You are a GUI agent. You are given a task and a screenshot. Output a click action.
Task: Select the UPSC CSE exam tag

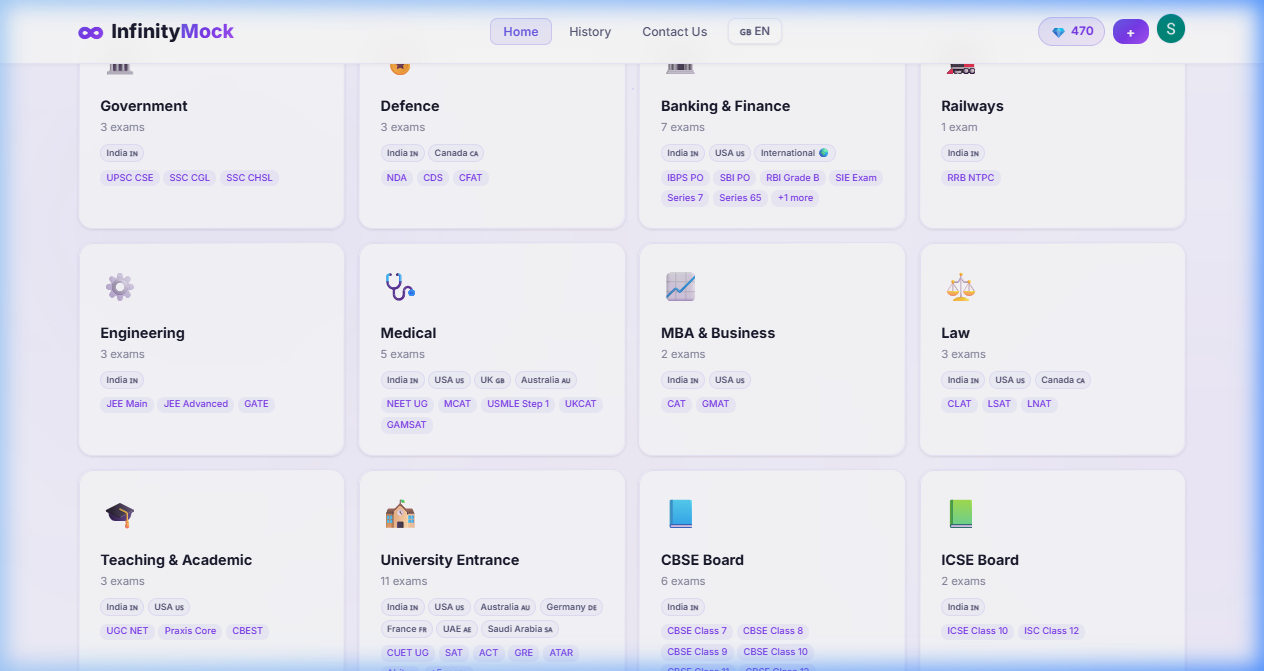130,178
